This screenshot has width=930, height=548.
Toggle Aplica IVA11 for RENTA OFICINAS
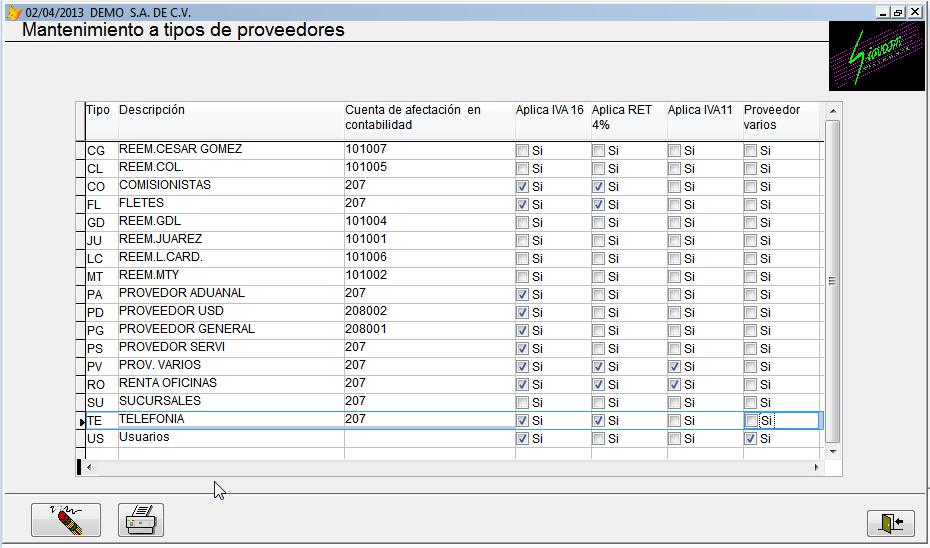pos(674,384)
